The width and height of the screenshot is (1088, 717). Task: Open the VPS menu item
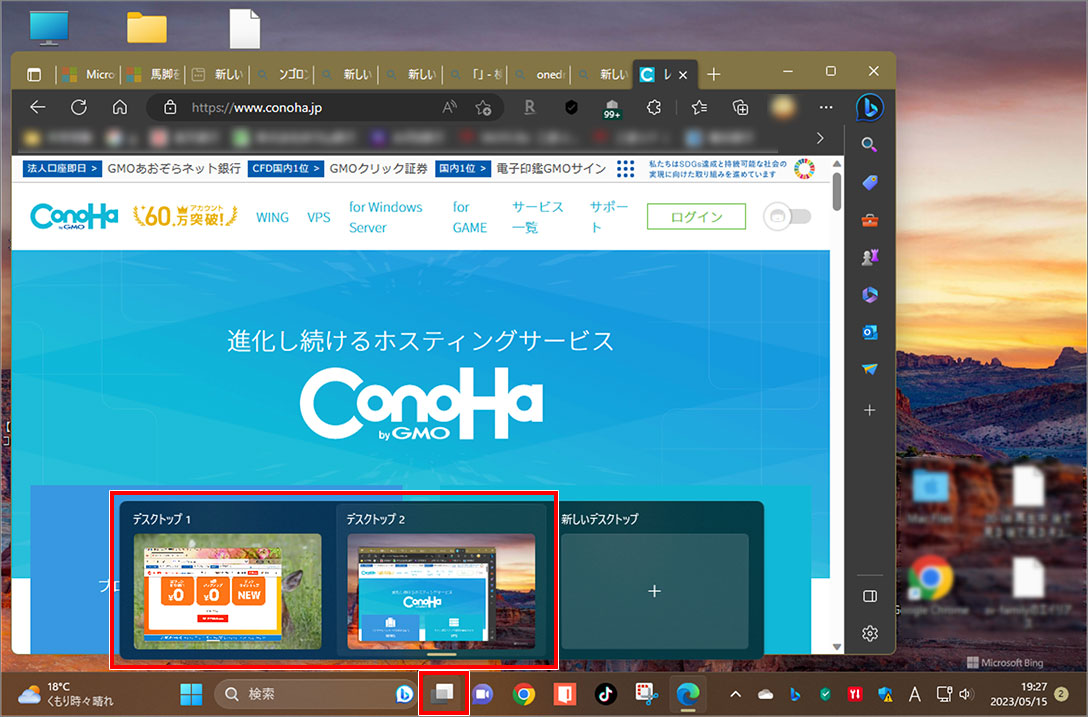pos(318,217)
